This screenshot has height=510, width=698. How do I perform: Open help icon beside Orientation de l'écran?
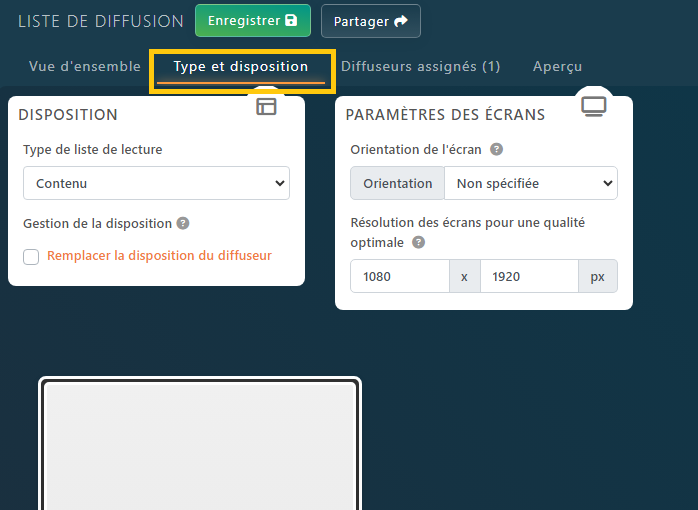(496, 150)
